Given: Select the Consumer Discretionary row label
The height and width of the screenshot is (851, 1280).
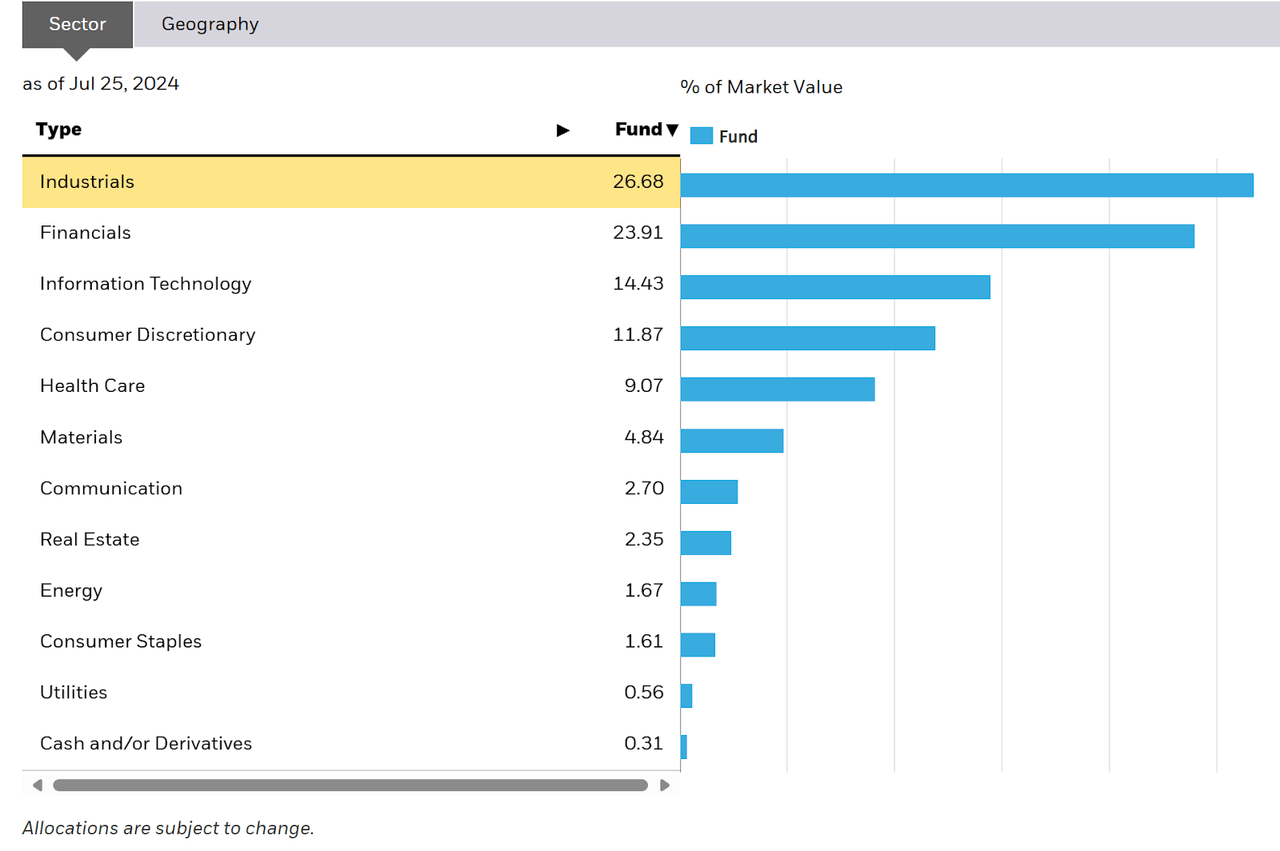Looking at the screenshot, I should coord(148,335).
